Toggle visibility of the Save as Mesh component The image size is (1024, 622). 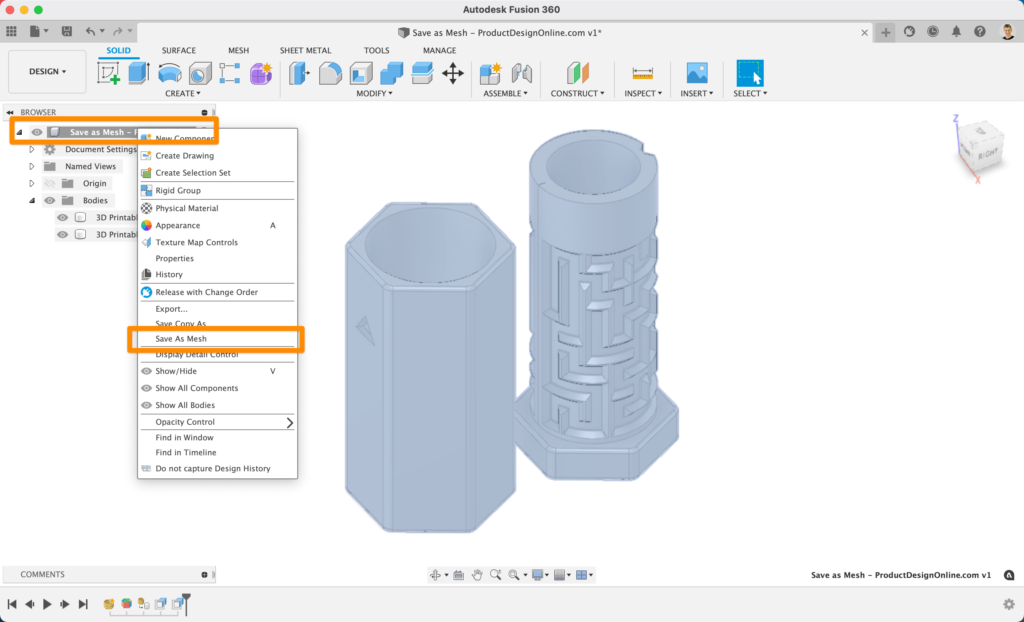pos(36,132)
